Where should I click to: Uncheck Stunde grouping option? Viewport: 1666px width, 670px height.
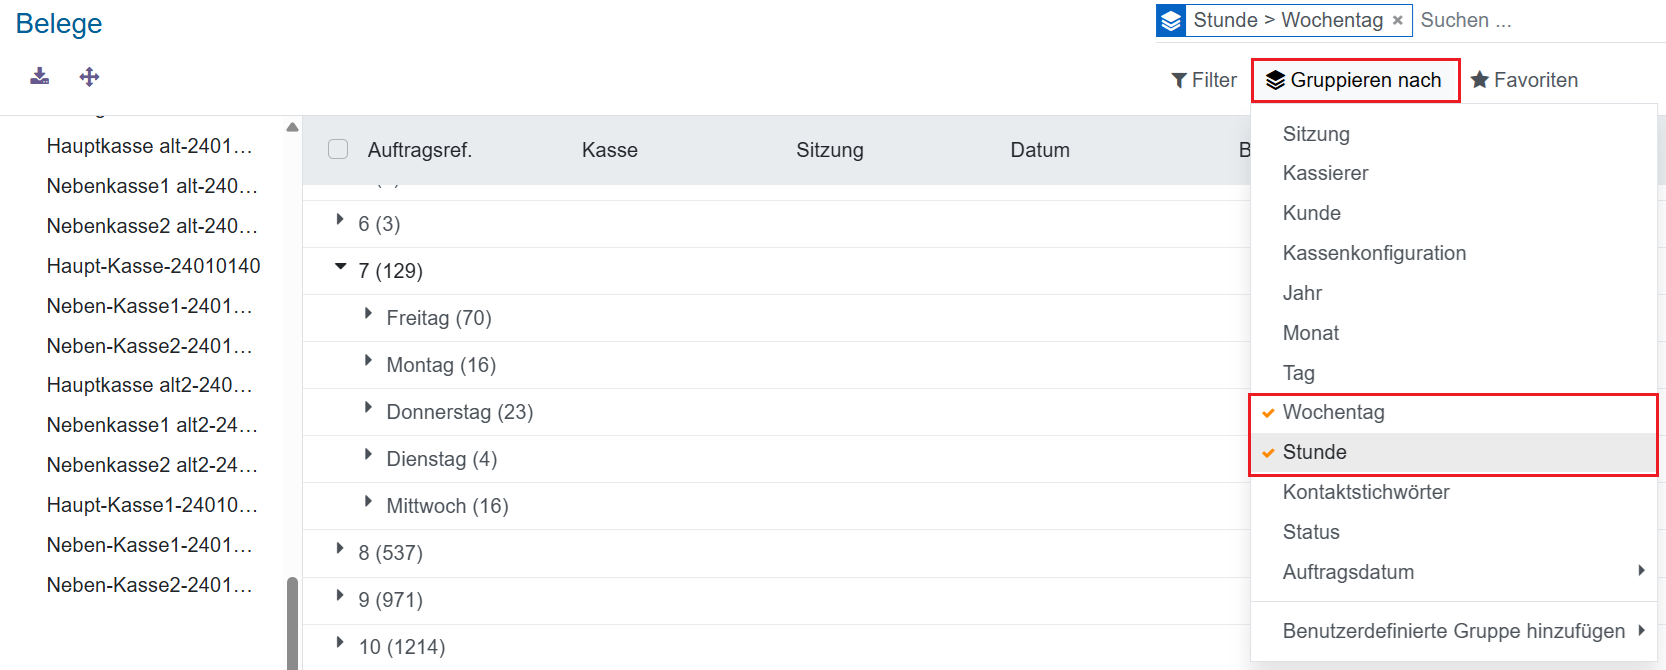(x=1314, y=452)
